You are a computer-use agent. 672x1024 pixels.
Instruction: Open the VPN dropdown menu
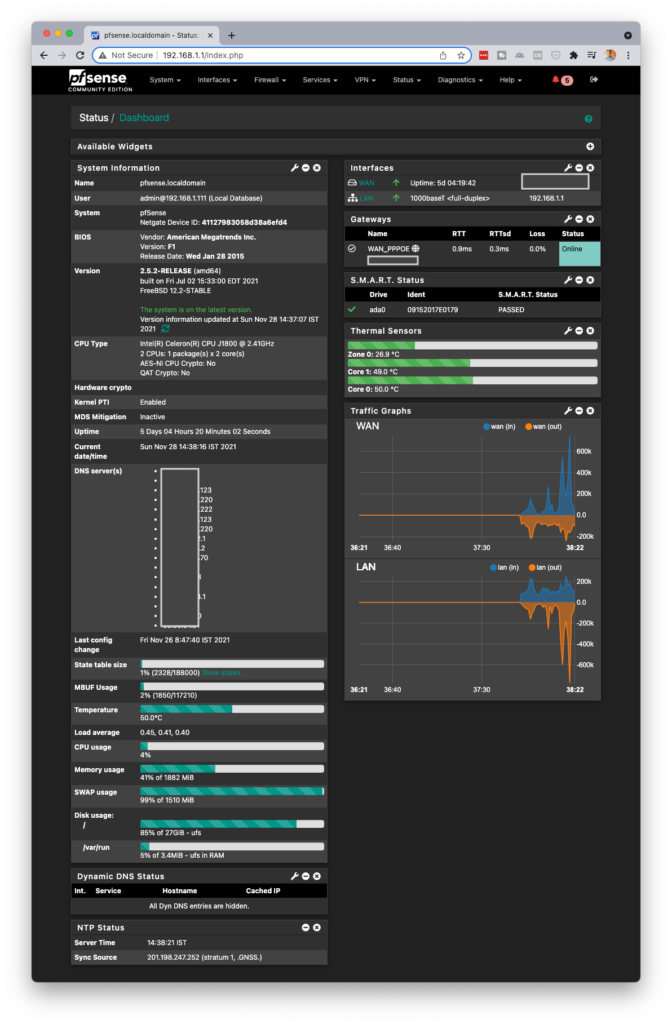tap(365, 80)
